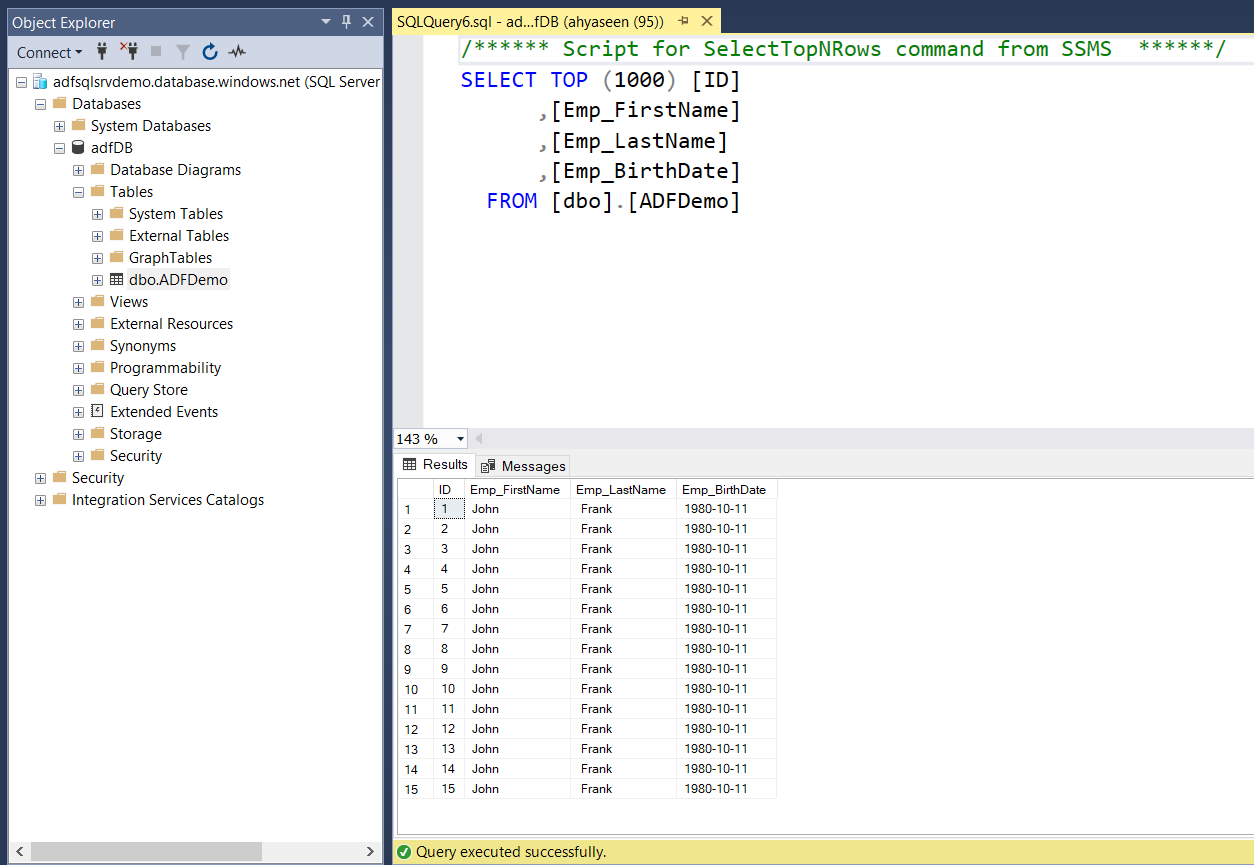The image size is (1254, 865).
Task: Click the Connect Object Explorer plug icon
Action: click(102, 52)
